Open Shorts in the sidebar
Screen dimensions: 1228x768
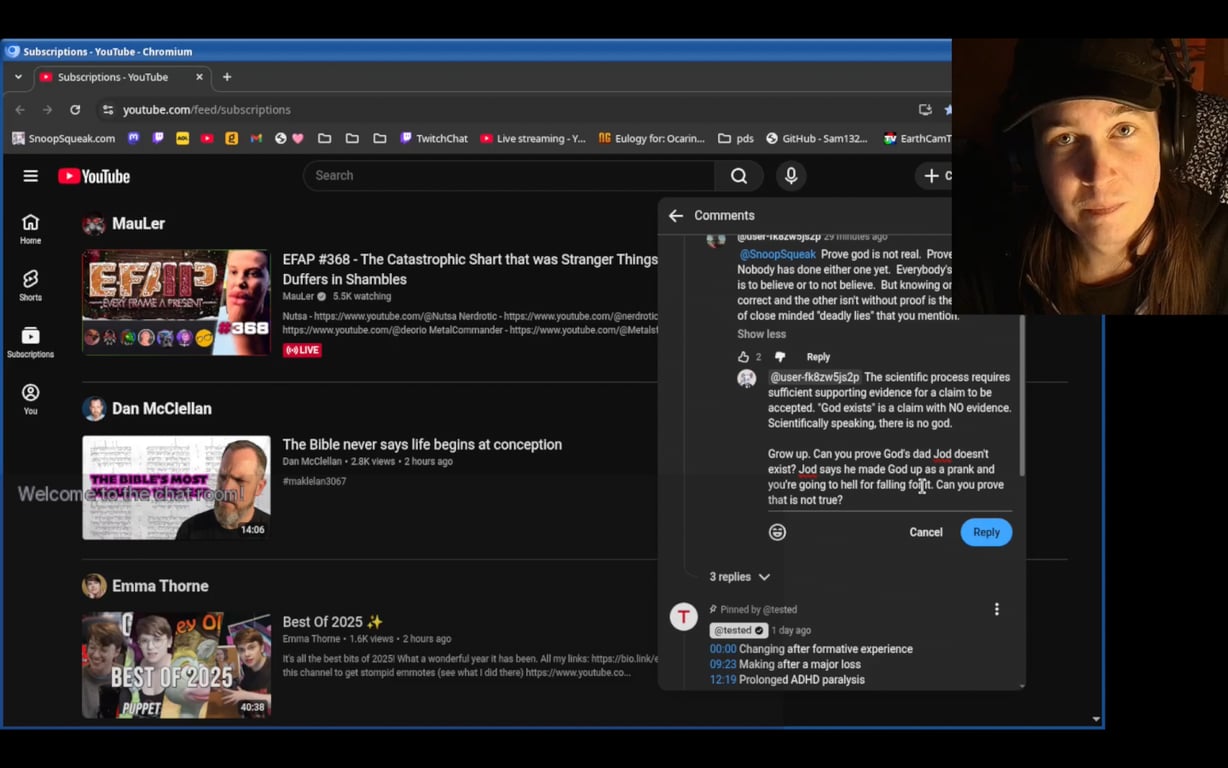[31, 285]
